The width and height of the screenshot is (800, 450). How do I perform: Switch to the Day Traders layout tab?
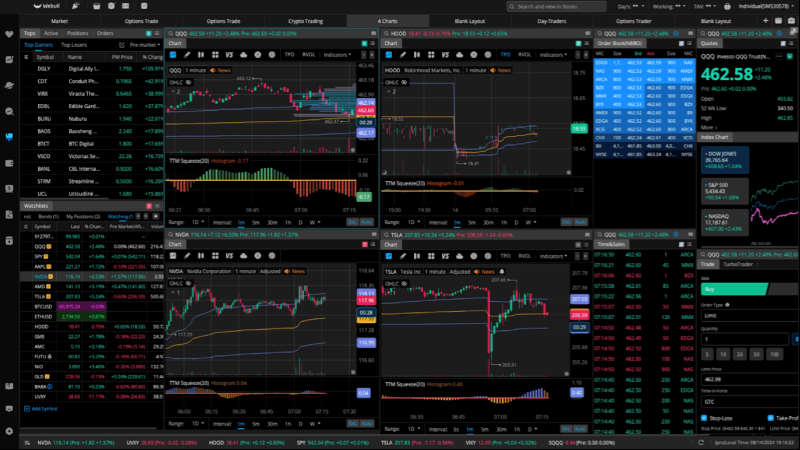point(552,21)
